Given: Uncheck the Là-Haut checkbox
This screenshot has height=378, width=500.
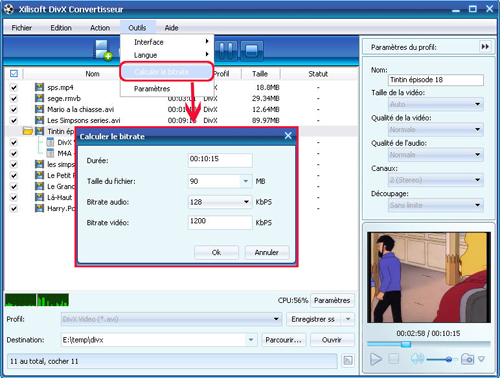Looking at the screenshot, I should [14, 197].
